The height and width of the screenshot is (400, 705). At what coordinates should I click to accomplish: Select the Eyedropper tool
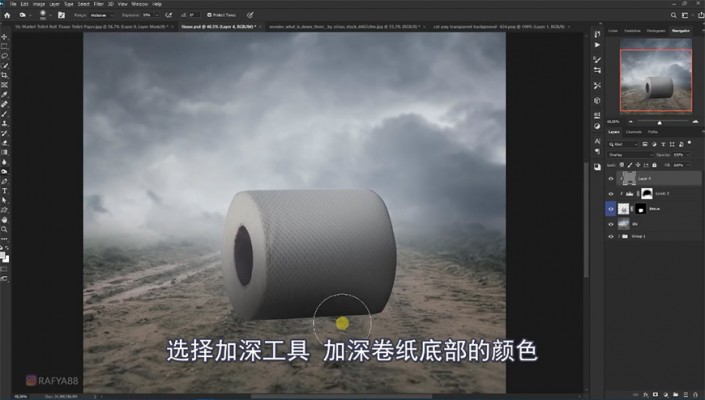point(4,94)
